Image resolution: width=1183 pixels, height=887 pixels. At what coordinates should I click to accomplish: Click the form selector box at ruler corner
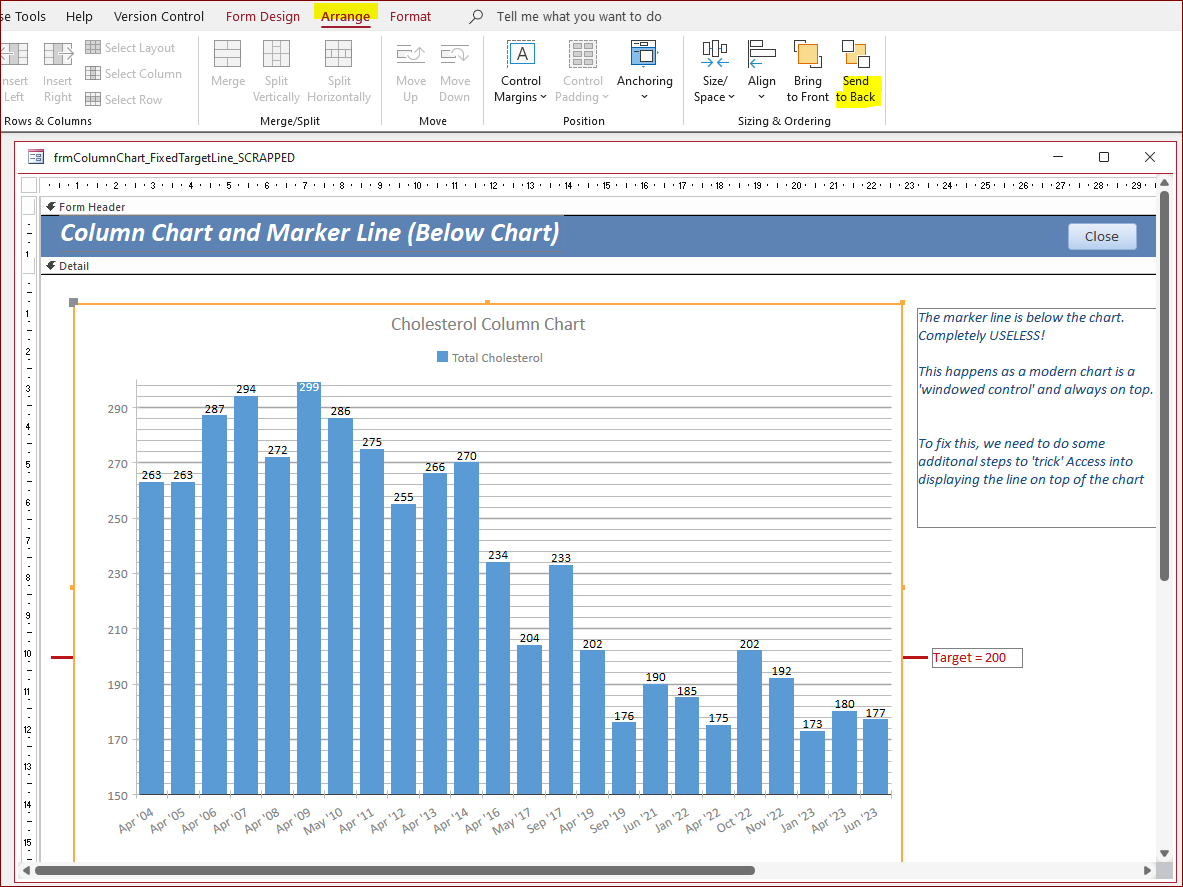coord(29,185)
